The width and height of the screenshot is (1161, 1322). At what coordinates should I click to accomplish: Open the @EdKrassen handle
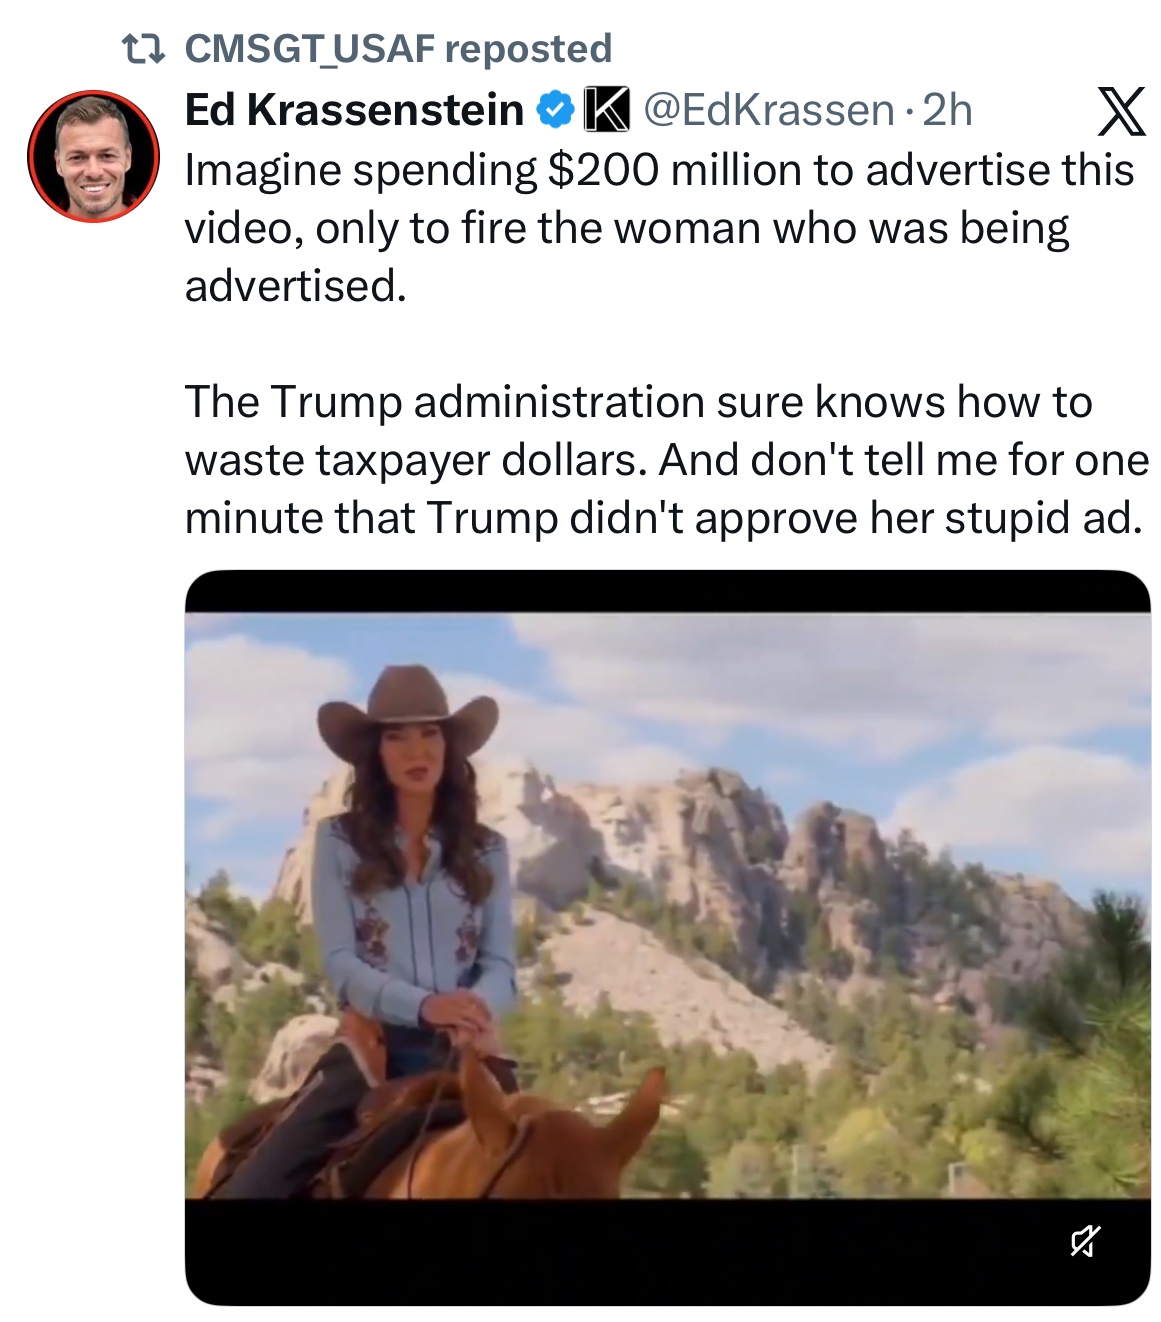pyautogui.click(x=768, y=110)
